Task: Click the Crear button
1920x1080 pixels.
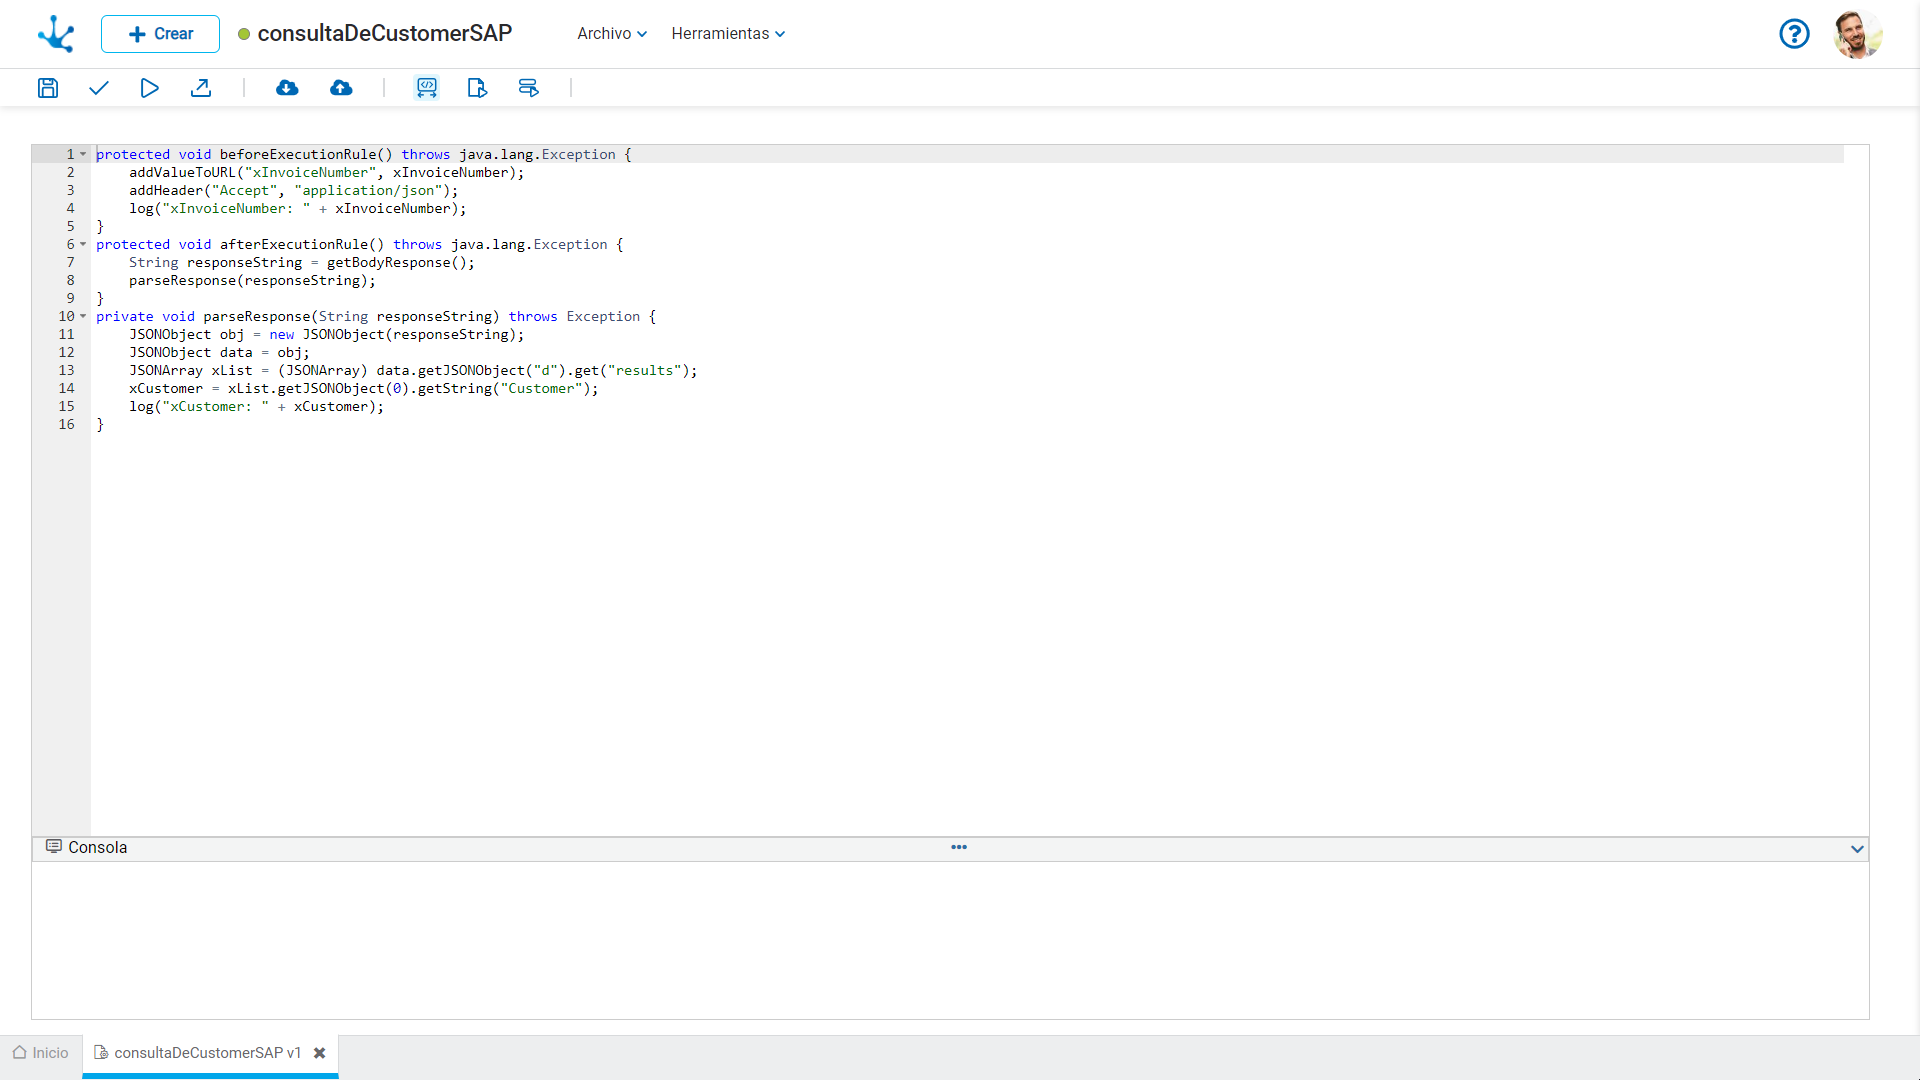Action: click(x=160, y=34)
